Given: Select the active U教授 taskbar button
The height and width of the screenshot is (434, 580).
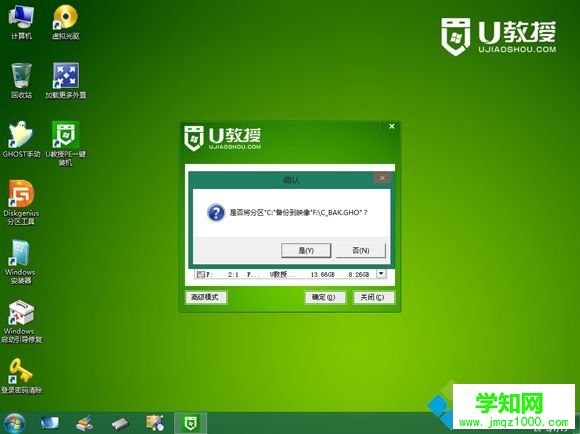Looking at the screenshot, I should (x=191, y=423).
